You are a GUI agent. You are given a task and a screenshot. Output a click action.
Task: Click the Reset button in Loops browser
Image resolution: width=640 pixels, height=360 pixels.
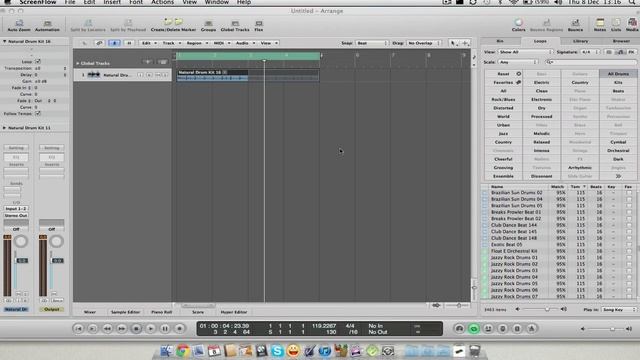point(503,74)
